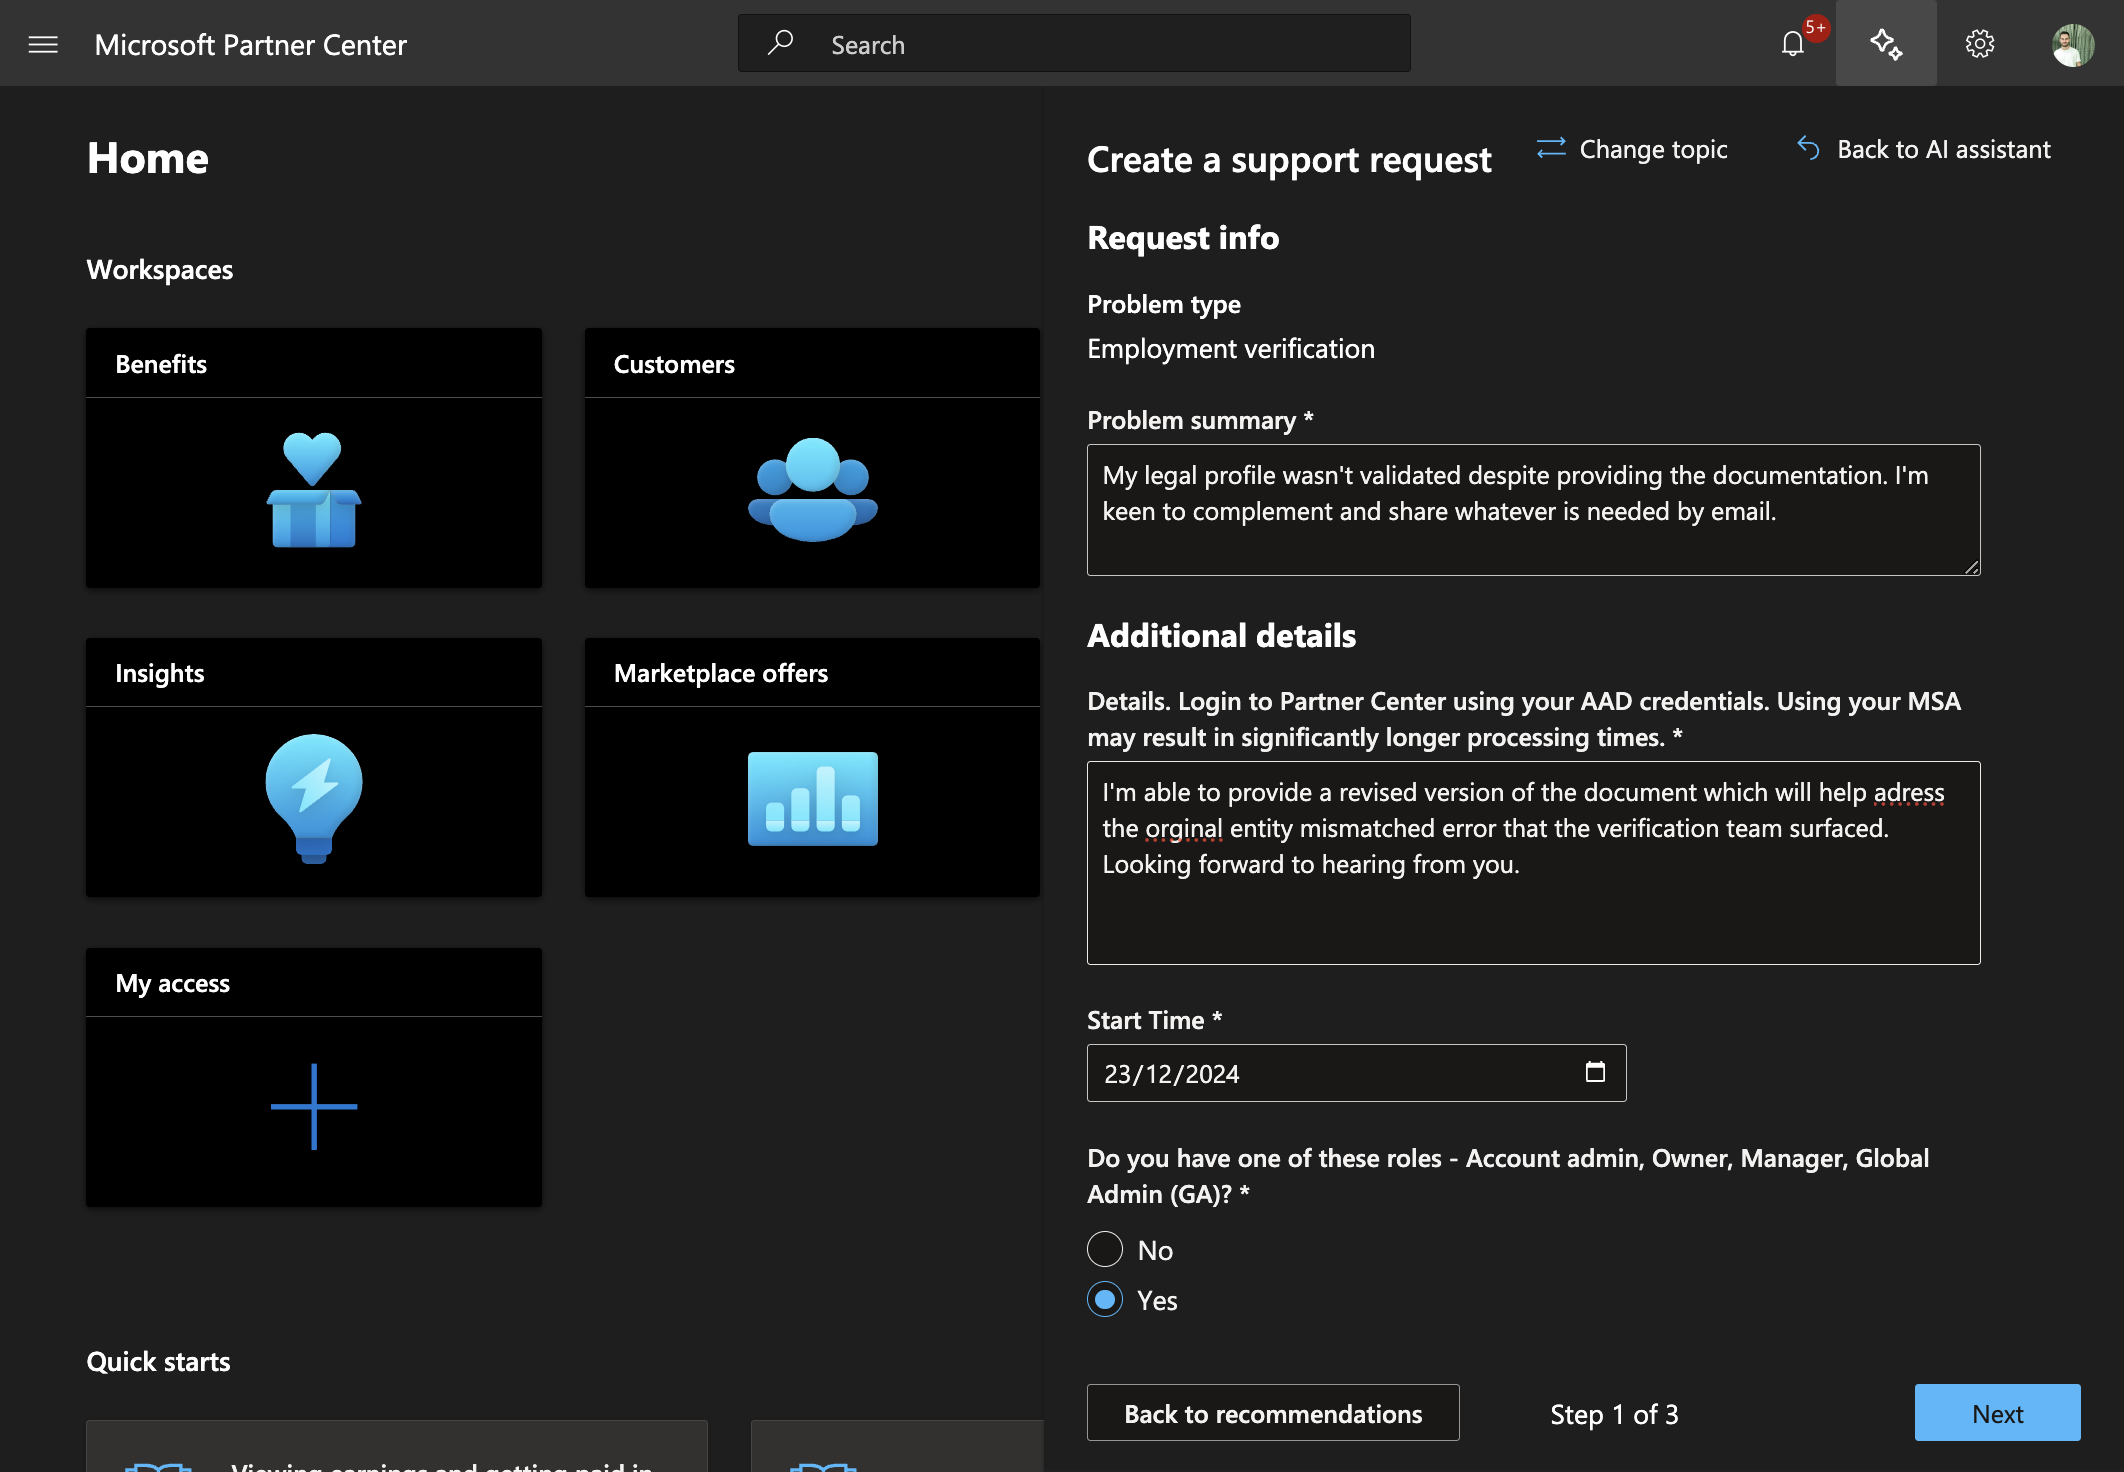Viewport: 2124px width, 1472px height.
Task: Open the My access workspace title
Action: [173, 983]
